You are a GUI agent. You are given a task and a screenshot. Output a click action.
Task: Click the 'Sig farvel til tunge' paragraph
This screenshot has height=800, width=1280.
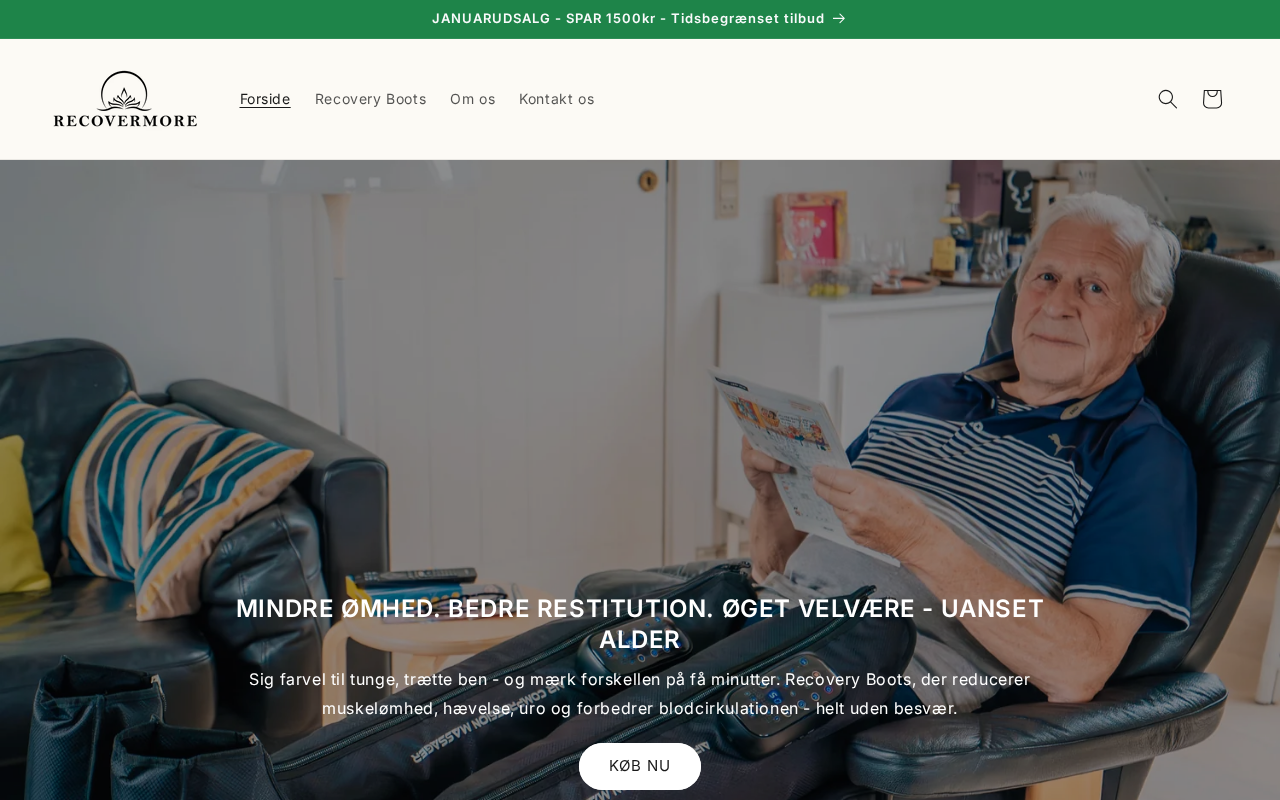pyautogui.click(x=640, y=694)
